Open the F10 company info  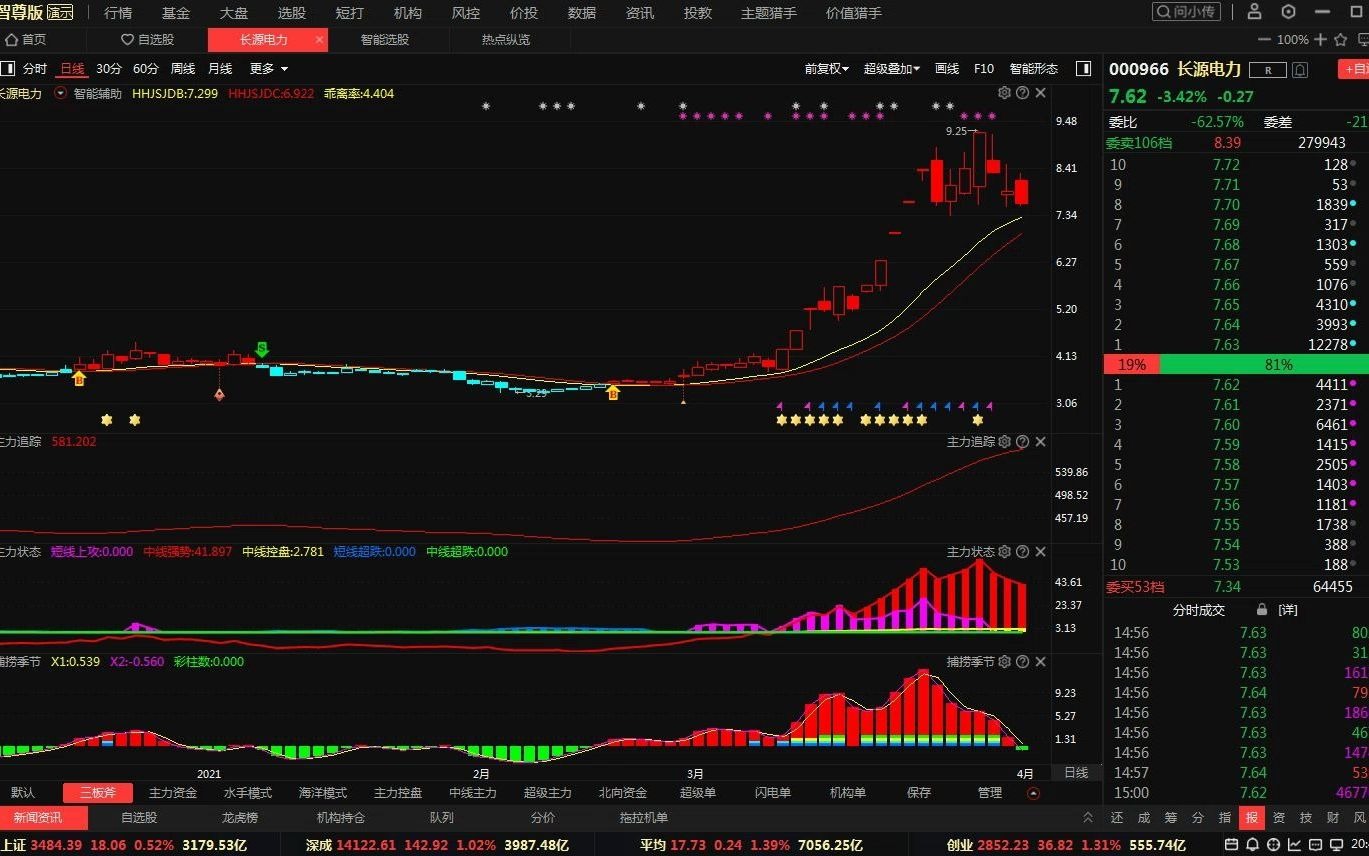tap(984, 69)
